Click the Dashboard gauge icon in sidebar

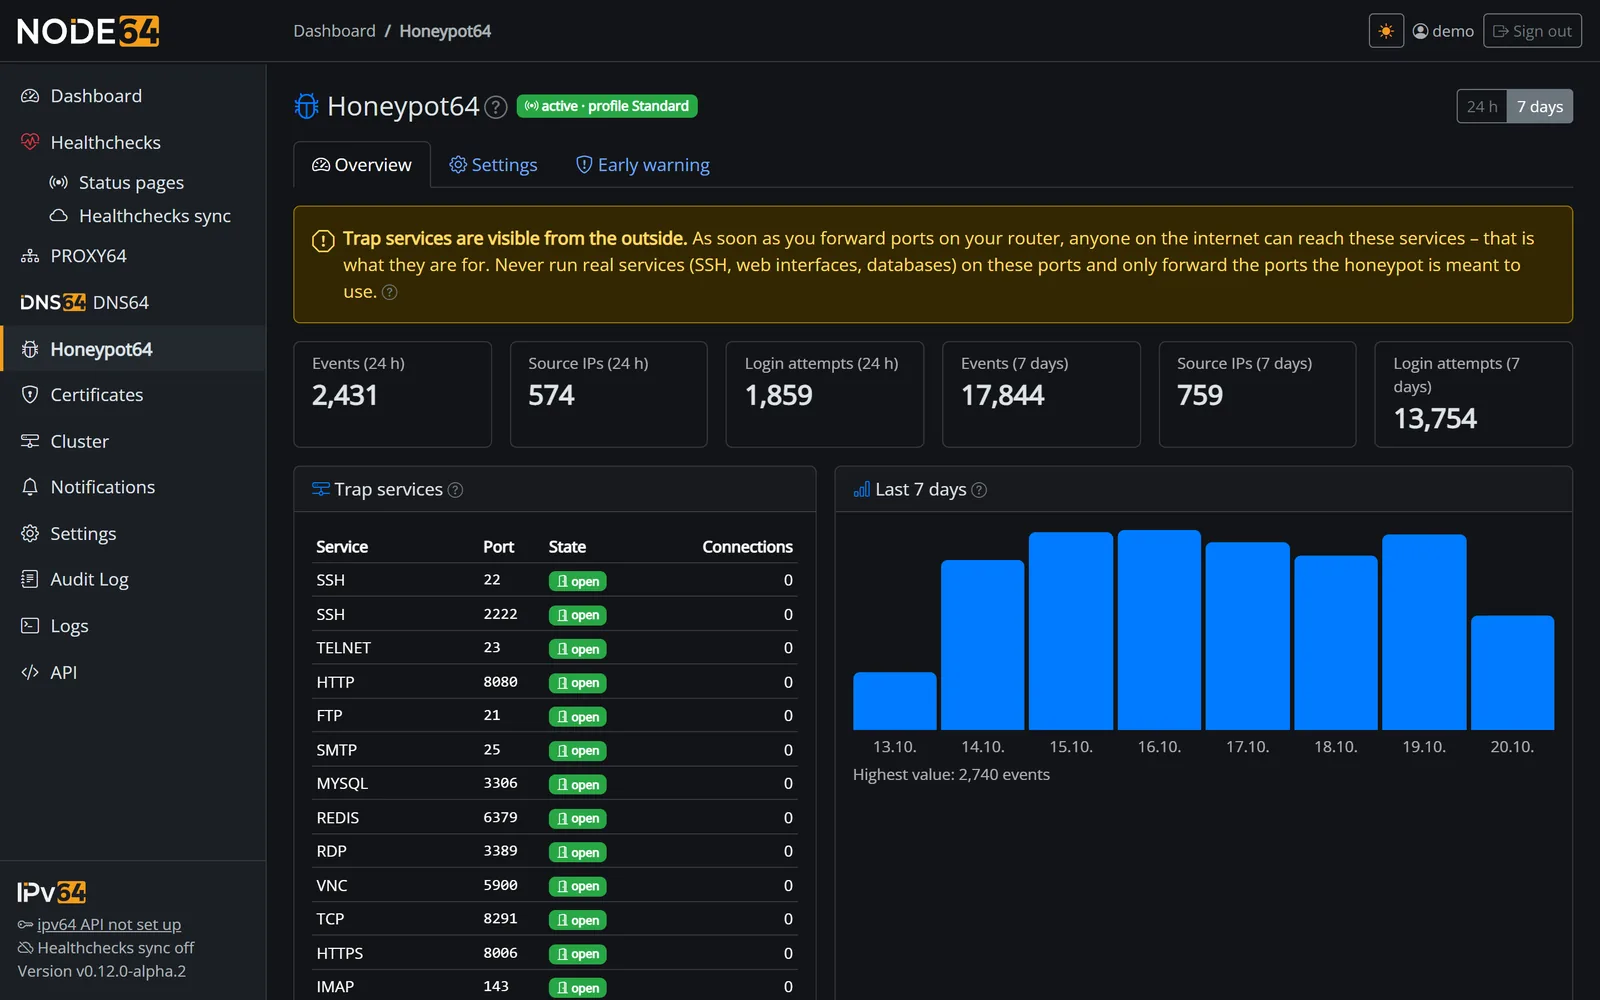30,96
